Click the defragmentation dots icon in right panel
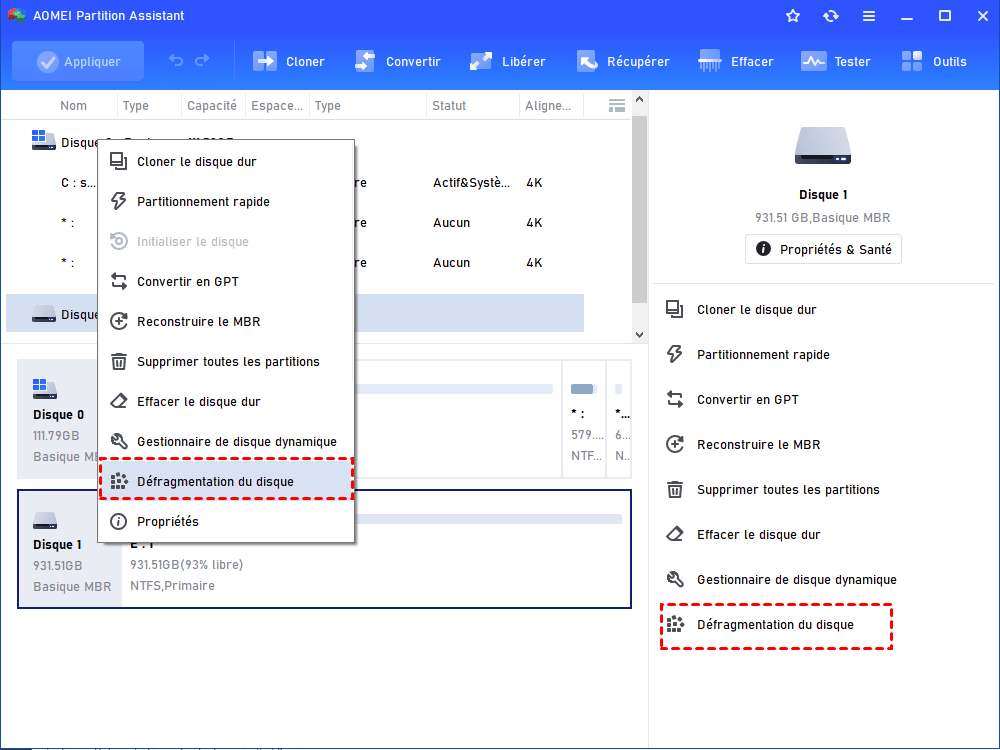This screenshot has height=750, width=1000. tap(675, 624)
